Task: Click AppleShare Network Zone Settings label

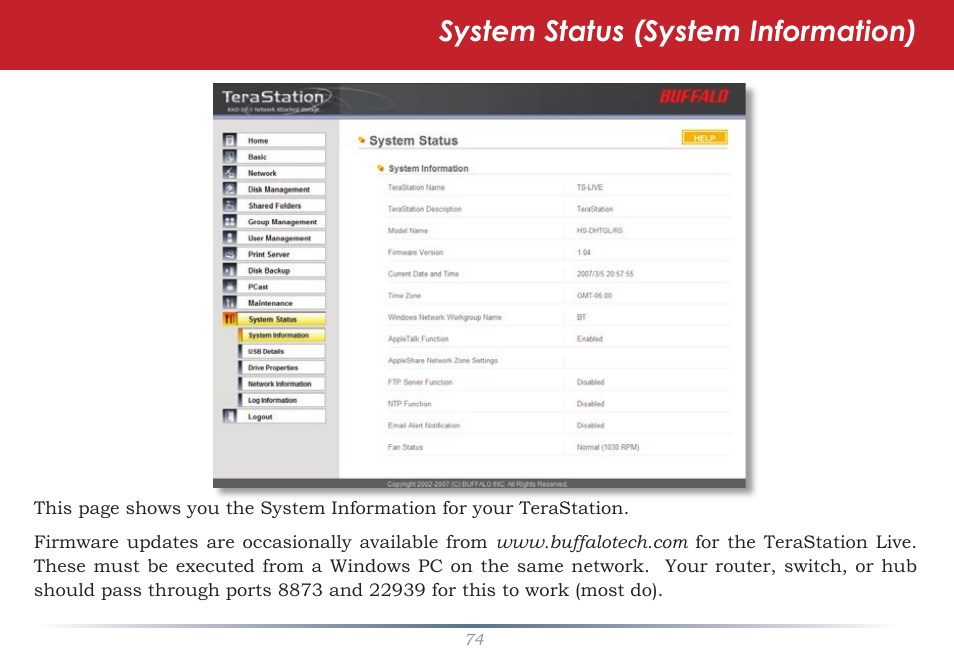Action: [442, 360]
